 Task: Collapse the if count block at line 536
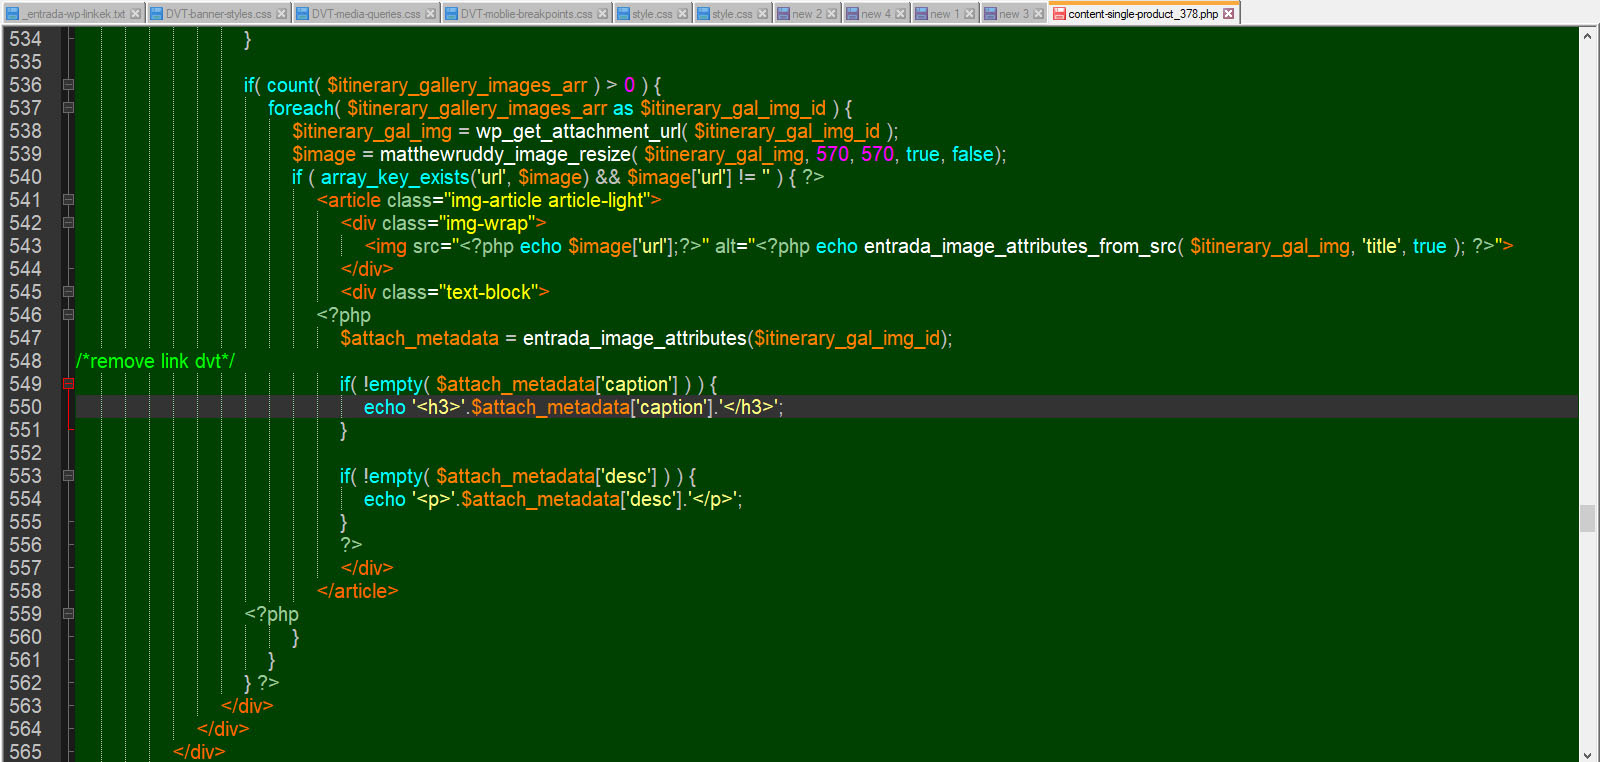click(x=68, y=85)
